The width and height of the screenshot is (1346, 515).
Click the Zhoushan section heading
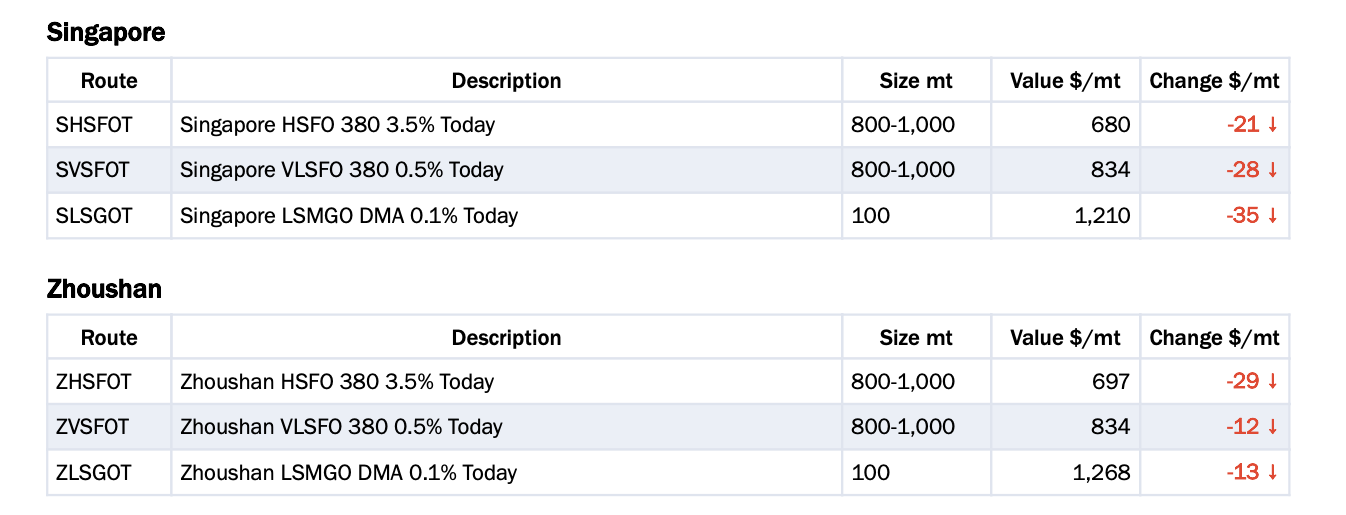click(104, 289)
